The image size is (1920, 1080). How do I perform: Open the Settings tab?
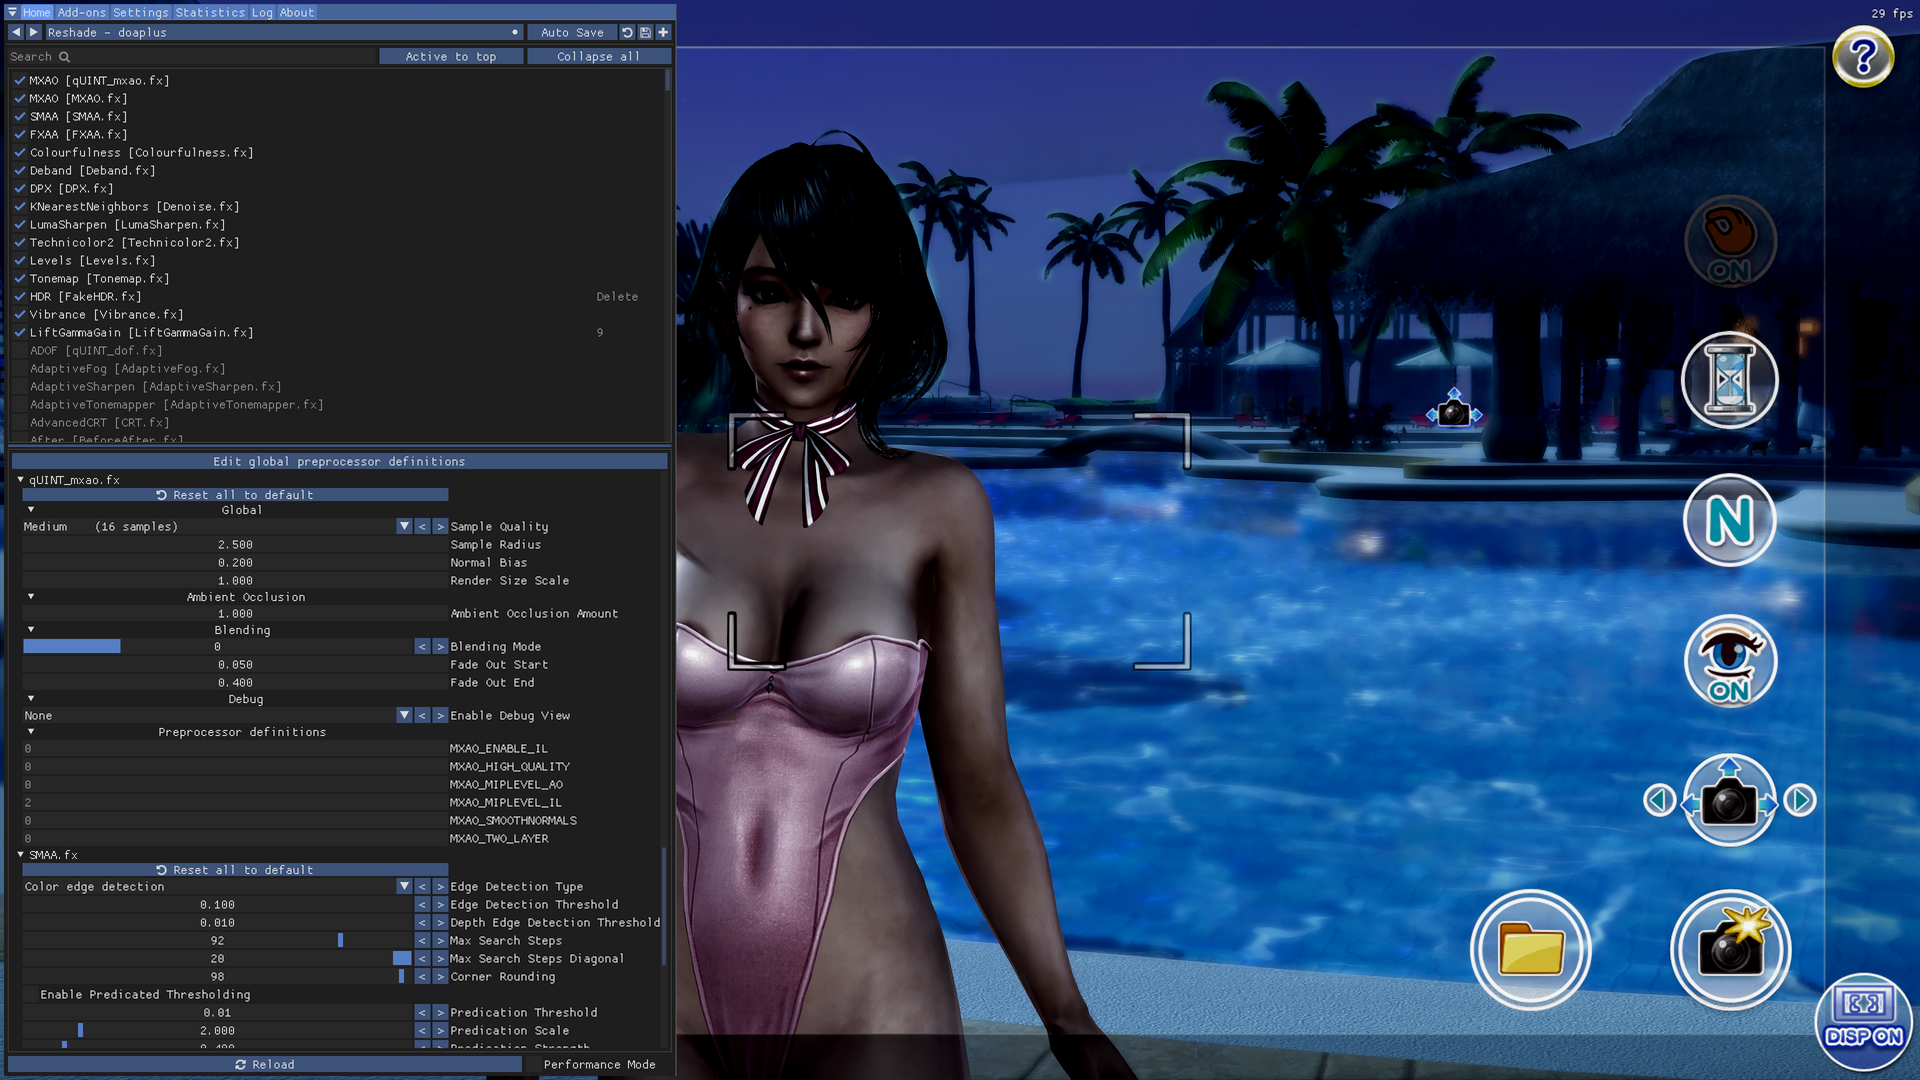tap(141, 12)
